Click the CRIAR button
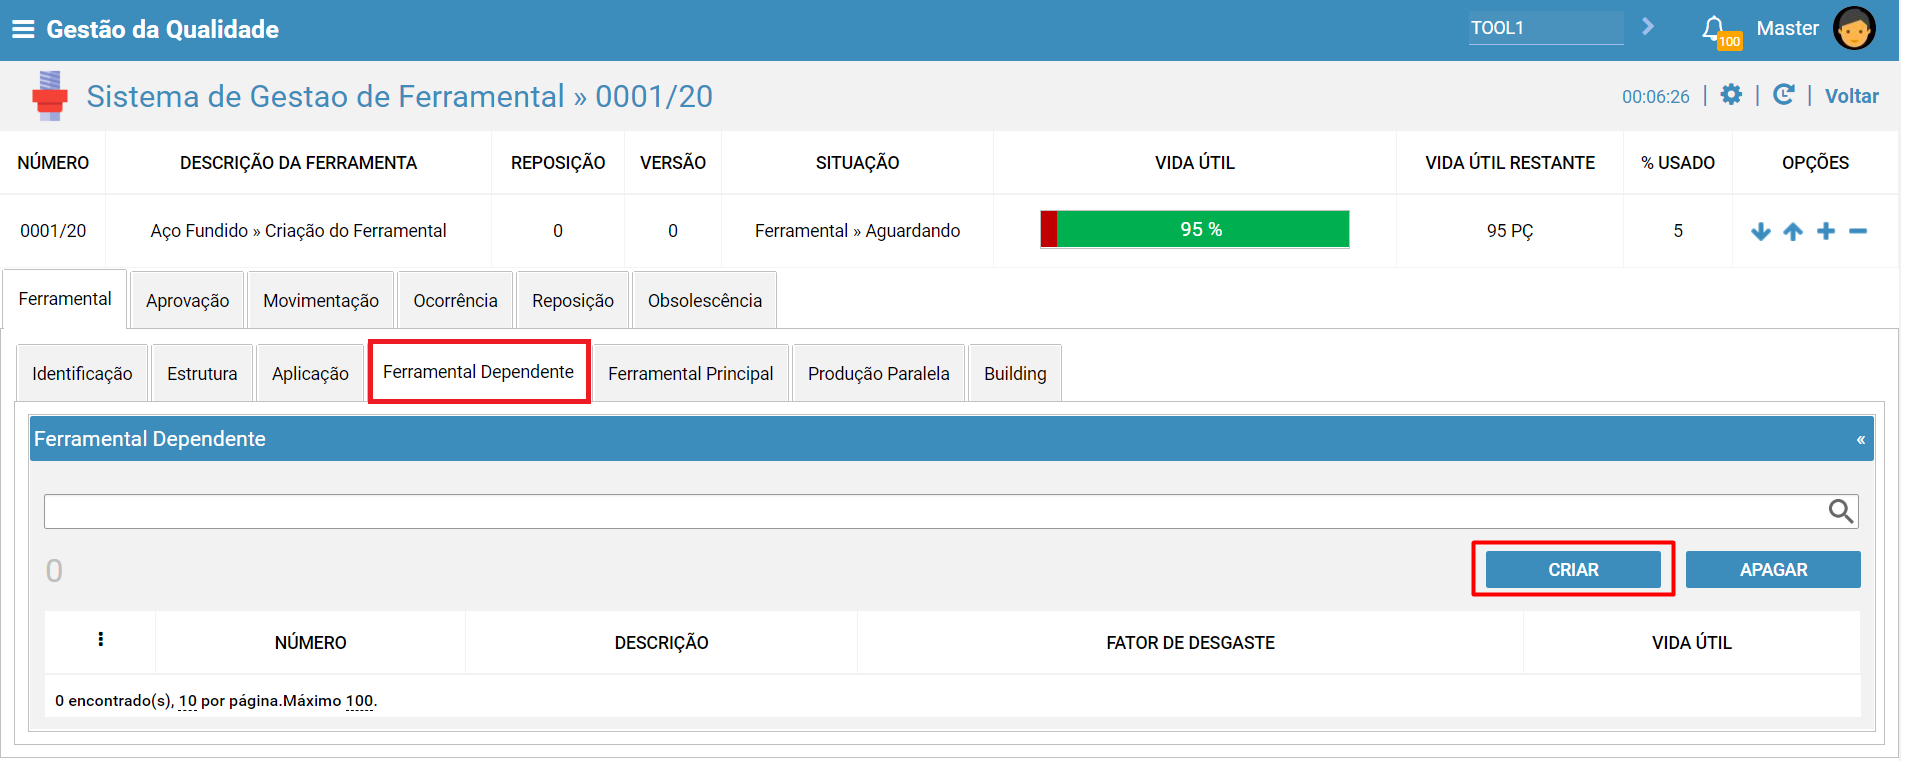The width and height of the screenshot is (1921, 766). [1573, 569]
